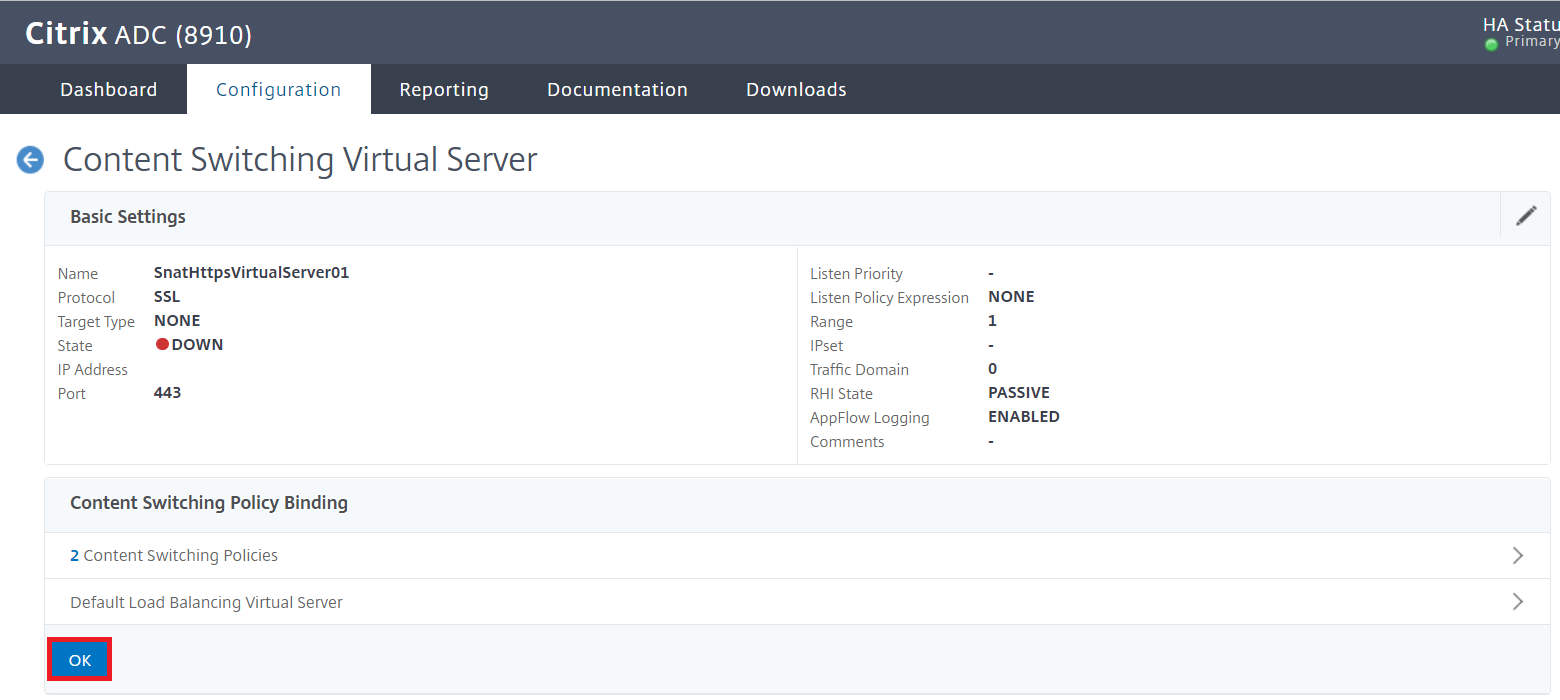This screenshot has width=1560, height=700.
Task: Select the name SnatHttpsVirtualServer01
Action: pos(251,273)
